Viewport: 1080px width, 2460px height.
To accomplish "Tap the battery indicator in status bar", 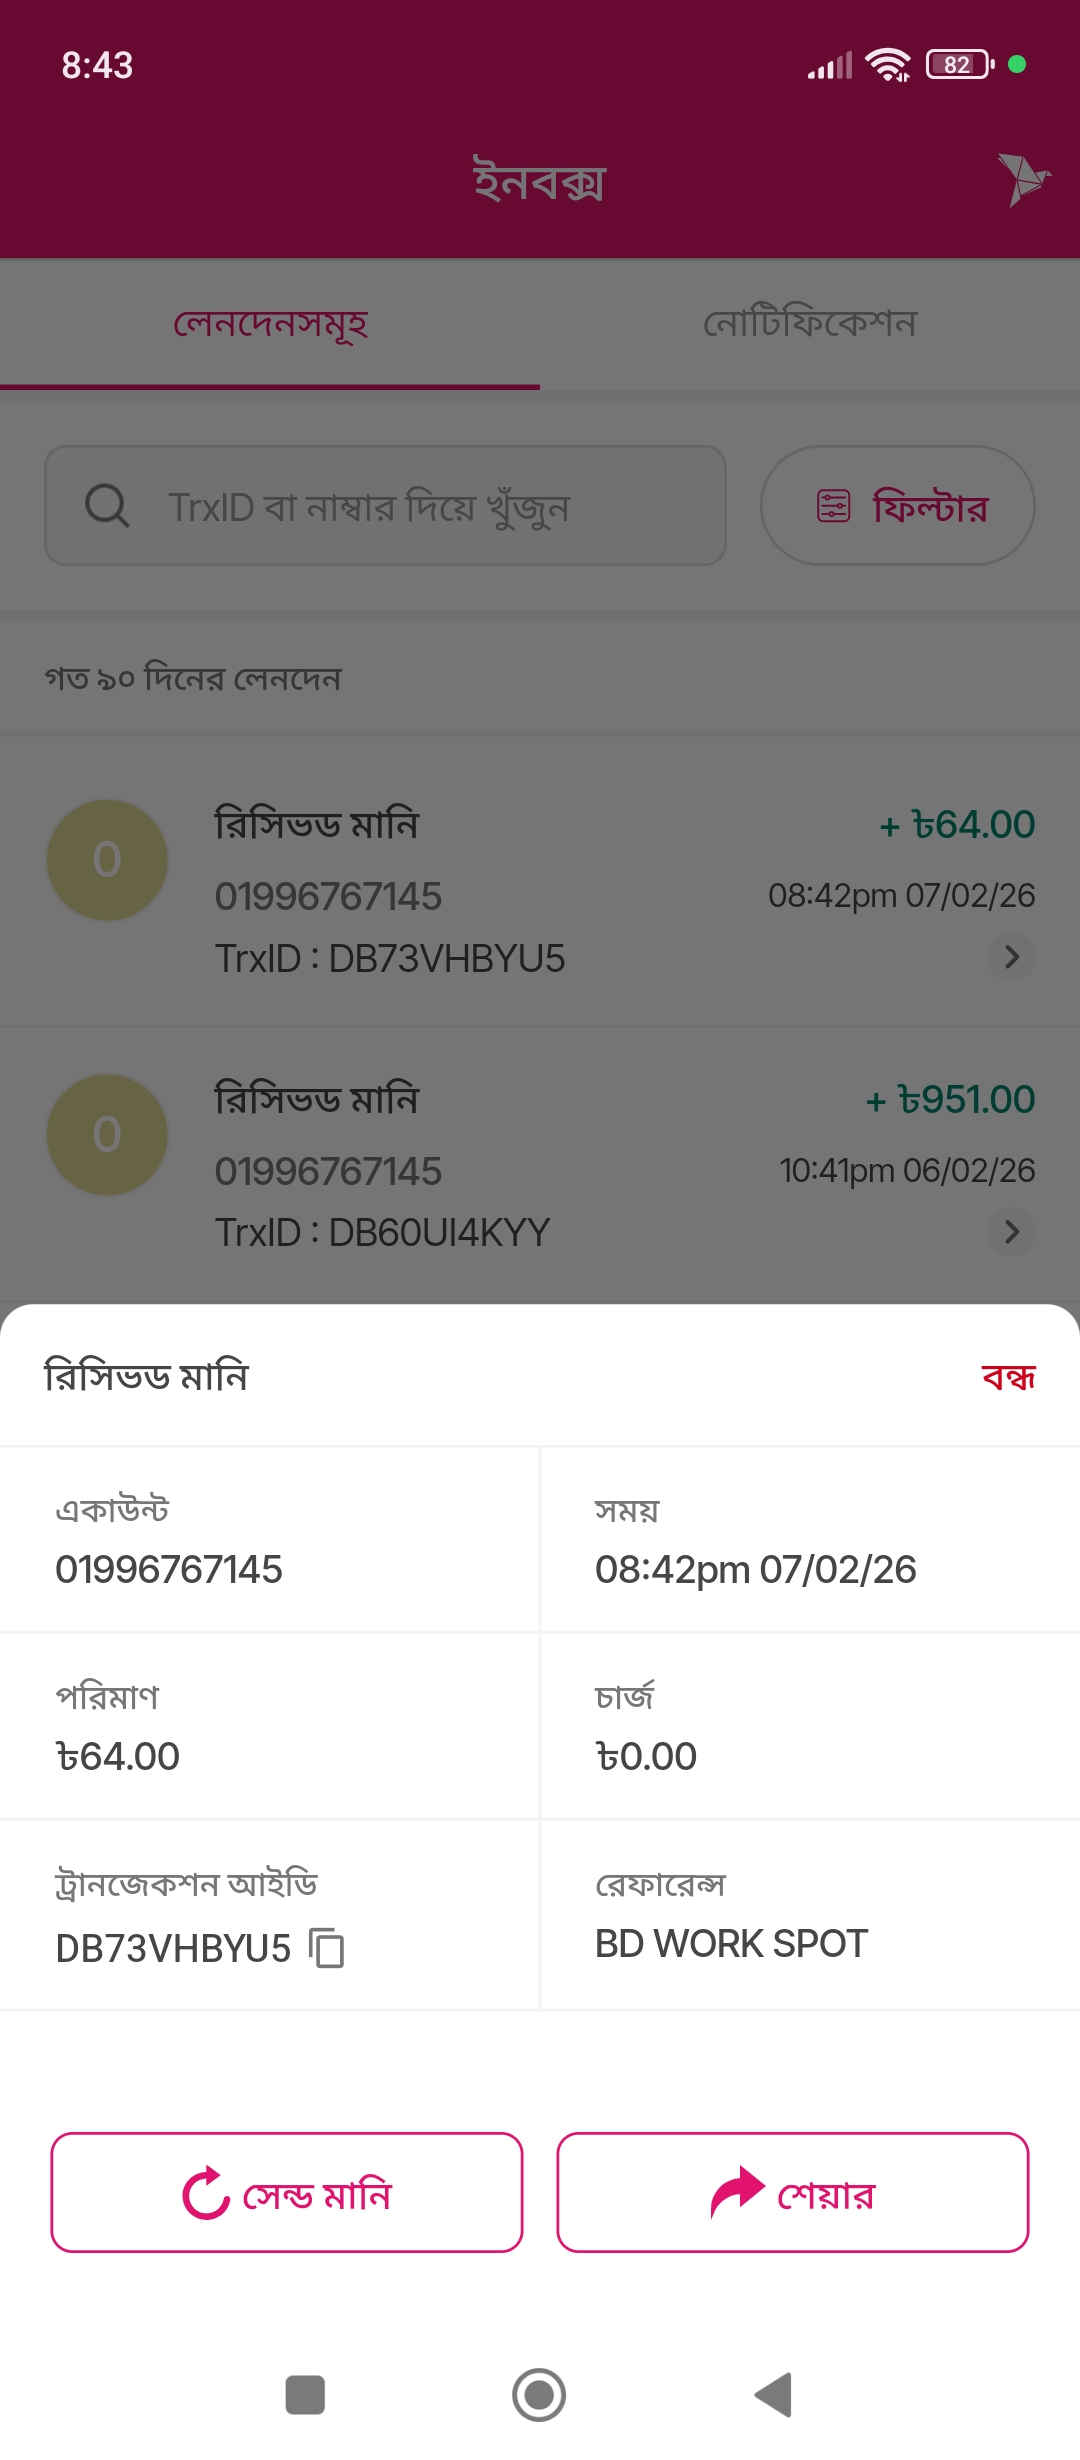I will pyautogui.click(x=959, y=65).
